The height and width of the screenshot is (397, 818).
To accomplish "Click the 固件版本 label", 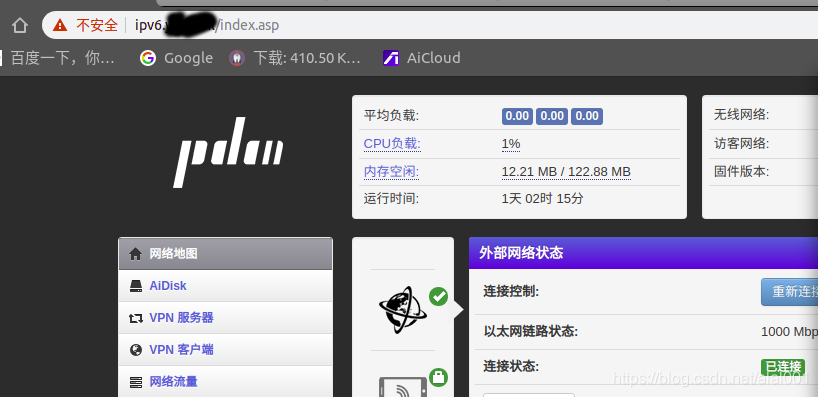I will [741, 171].
